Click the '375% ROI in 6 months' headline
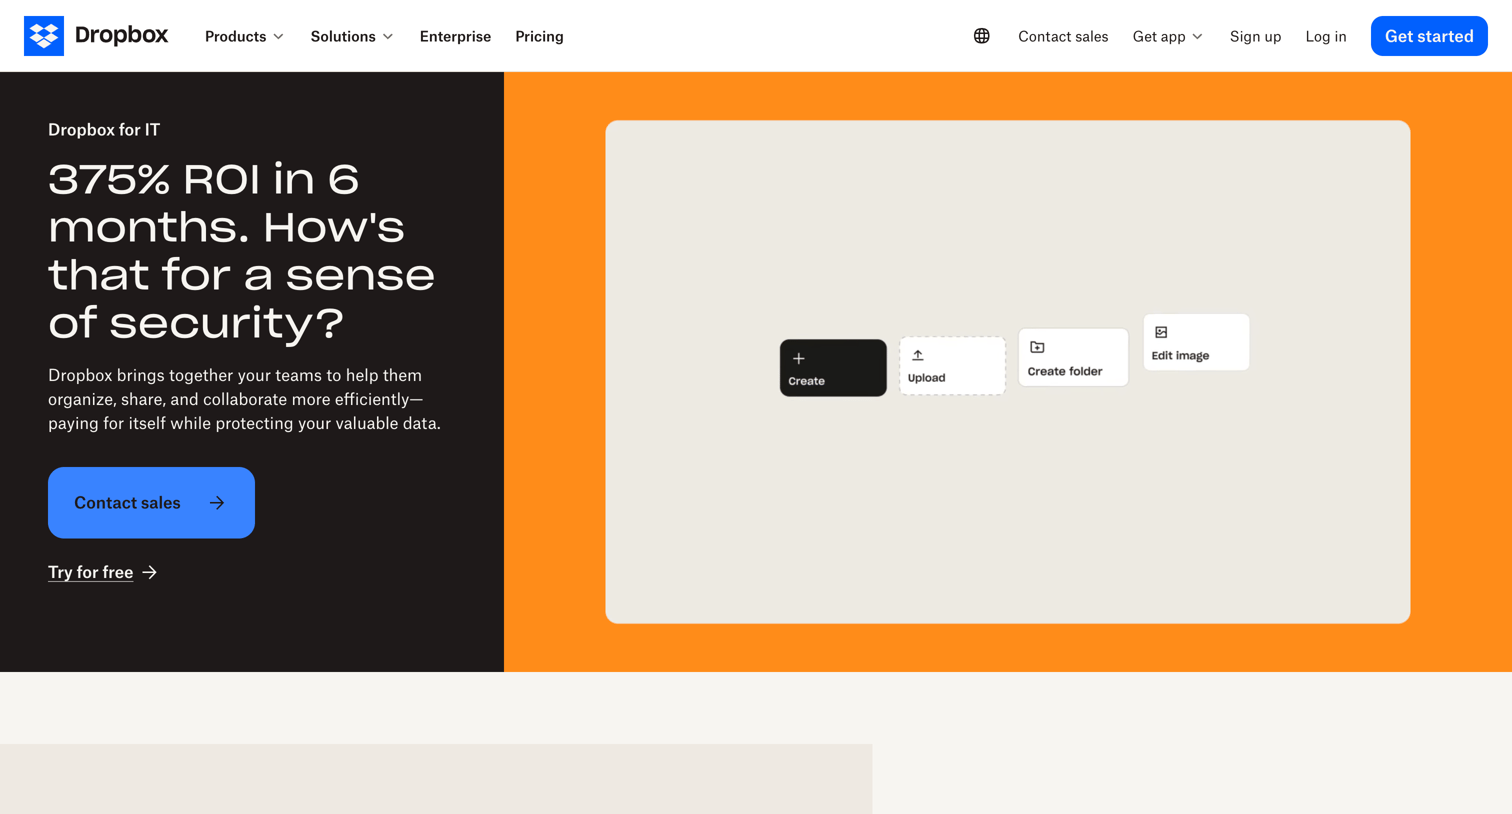1512x814 pixels. pyautogui.click(x=242, y=251)
